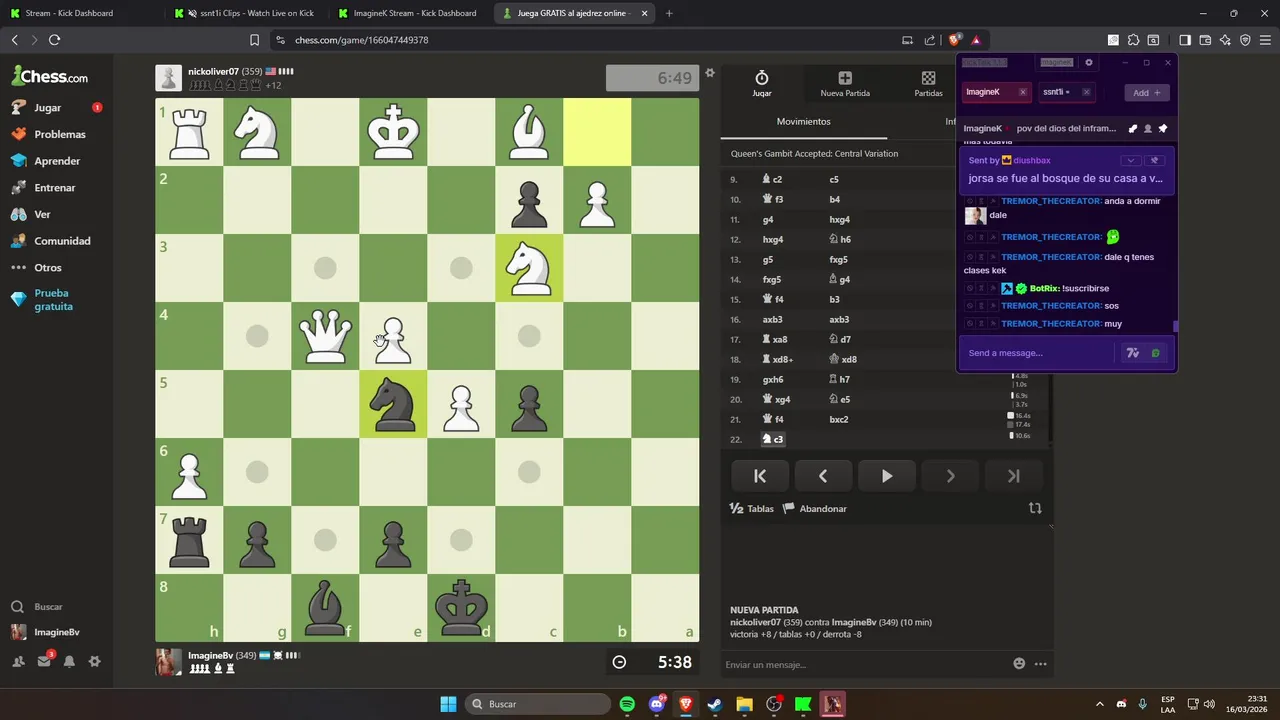Viewport: 1280px width, 720px height.
Task: Open messages envelope icon in sidebar
Action: [x=44, y=661]
